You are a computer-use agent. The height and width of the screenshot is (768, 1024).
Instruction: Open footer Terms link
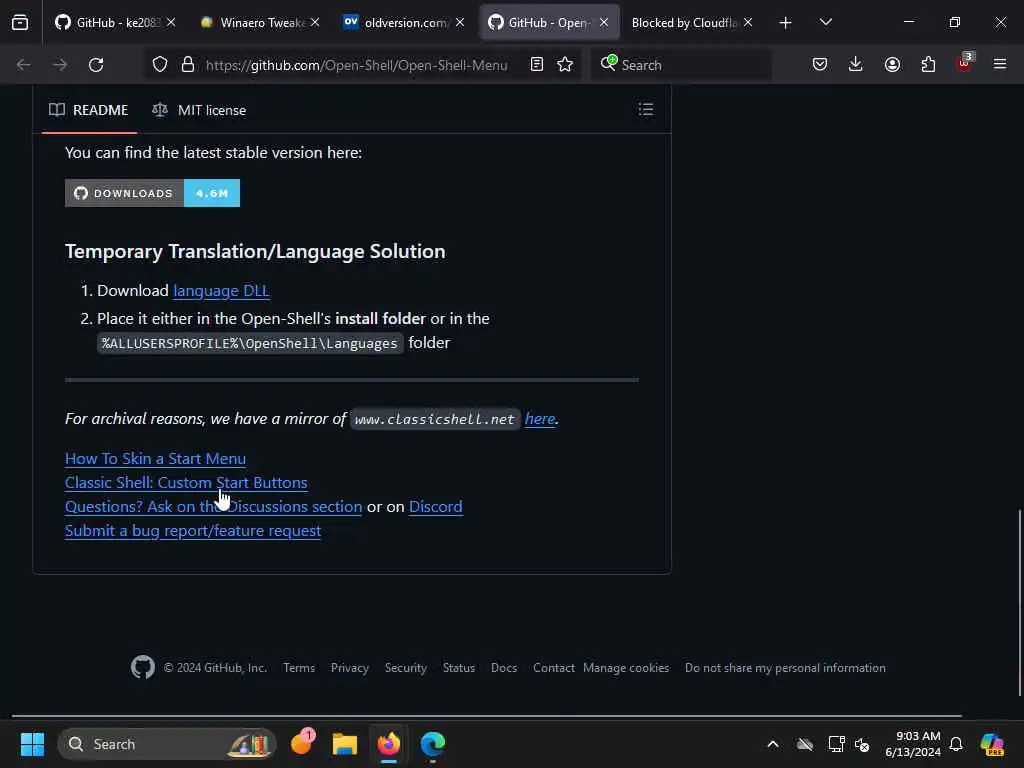click(x=299, y=667)
